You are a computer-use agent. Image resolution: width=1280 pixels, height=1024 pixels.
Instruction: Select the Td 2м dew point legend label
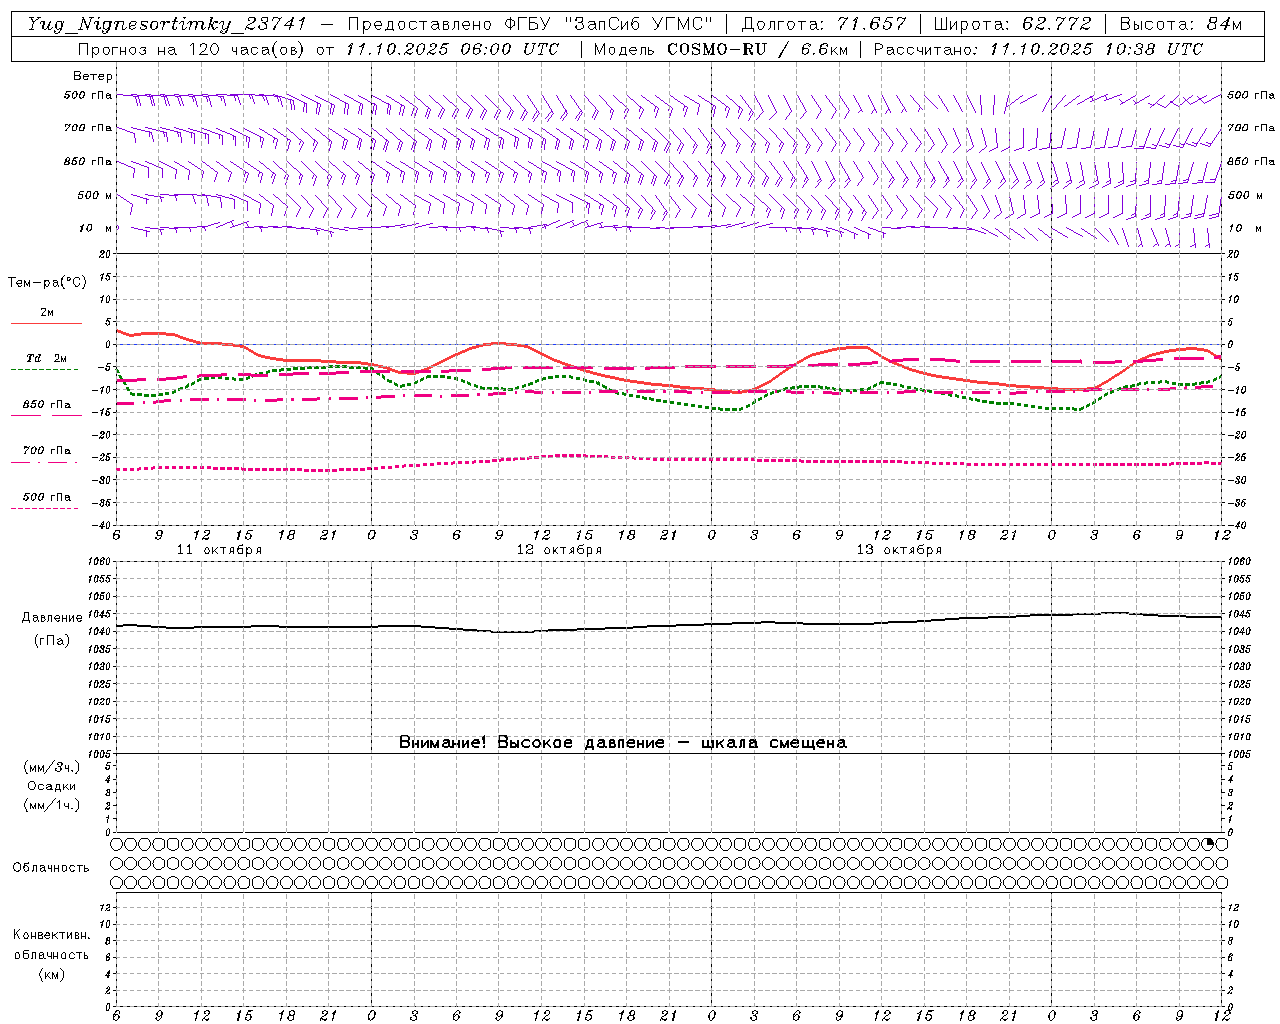coord(47,358)
